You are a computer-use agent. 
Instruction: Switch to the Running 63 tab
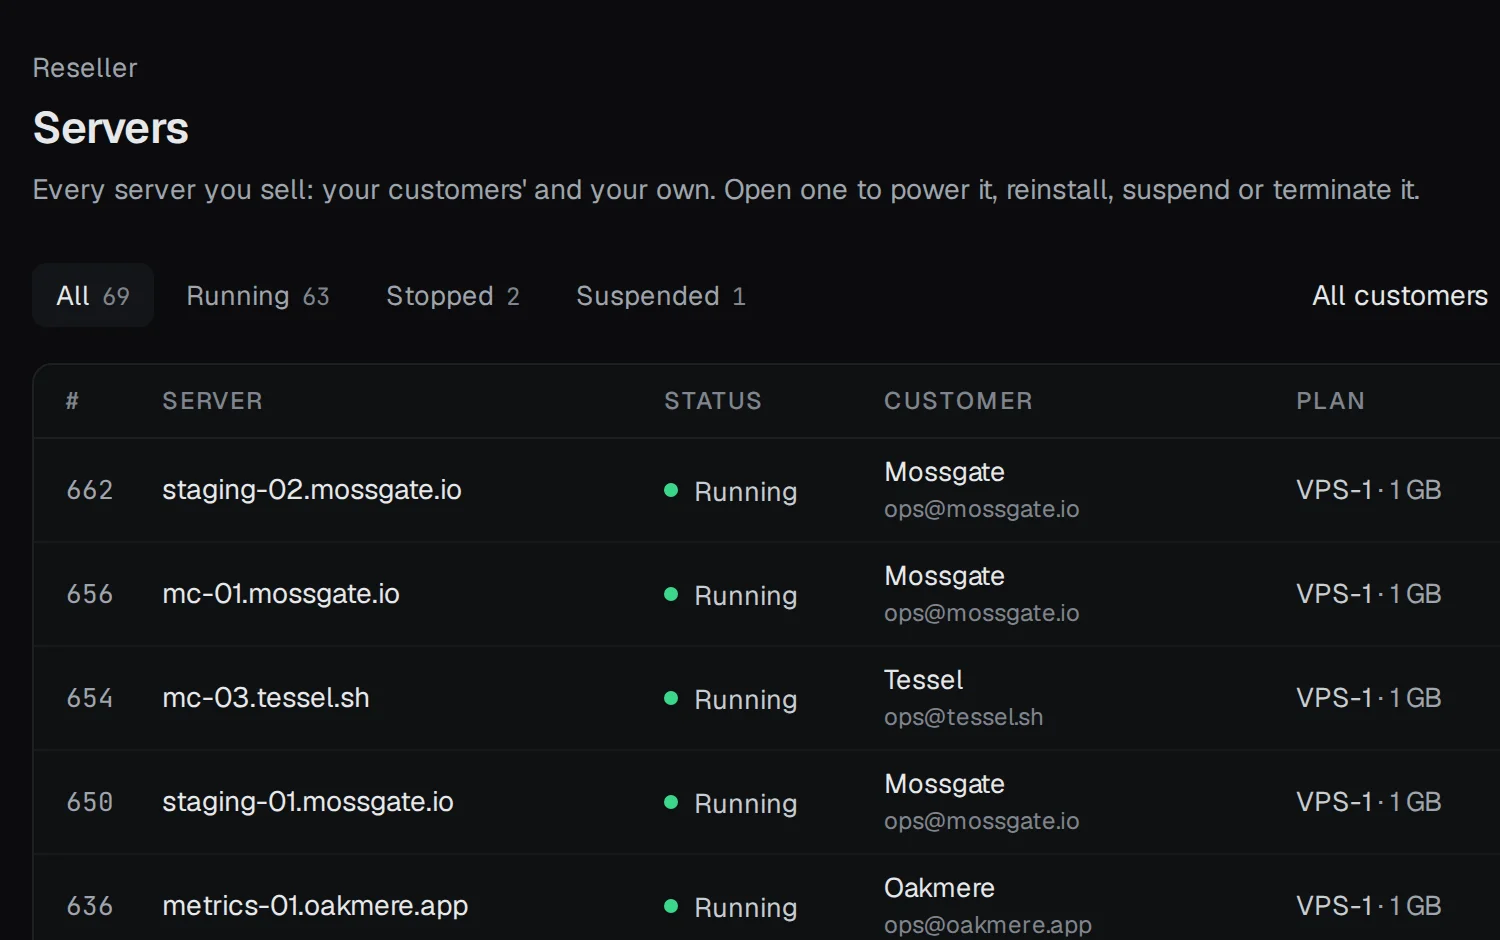[258, 295]
